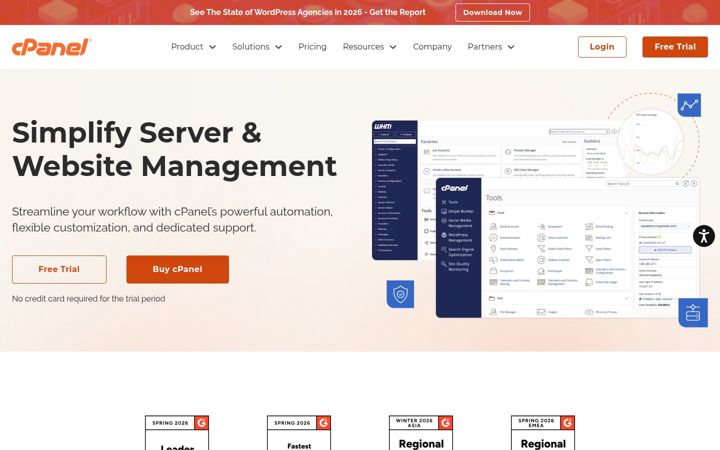Viewport: 720px width, 450px height.
Task: Go to the Pricing page
Action: 312,47
